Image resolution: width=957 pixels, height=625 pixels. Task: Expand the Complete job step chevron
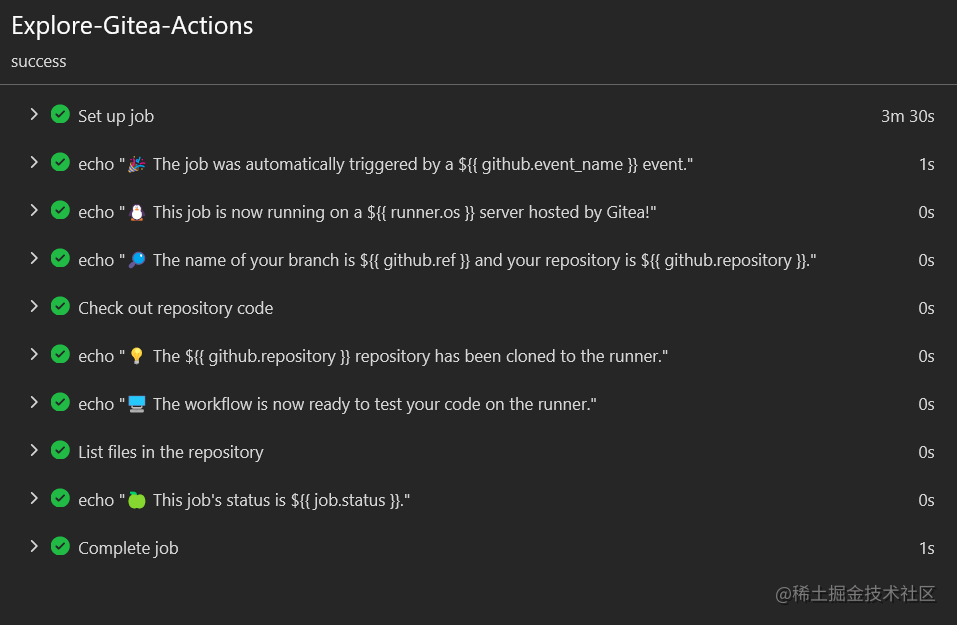point(34,547)
